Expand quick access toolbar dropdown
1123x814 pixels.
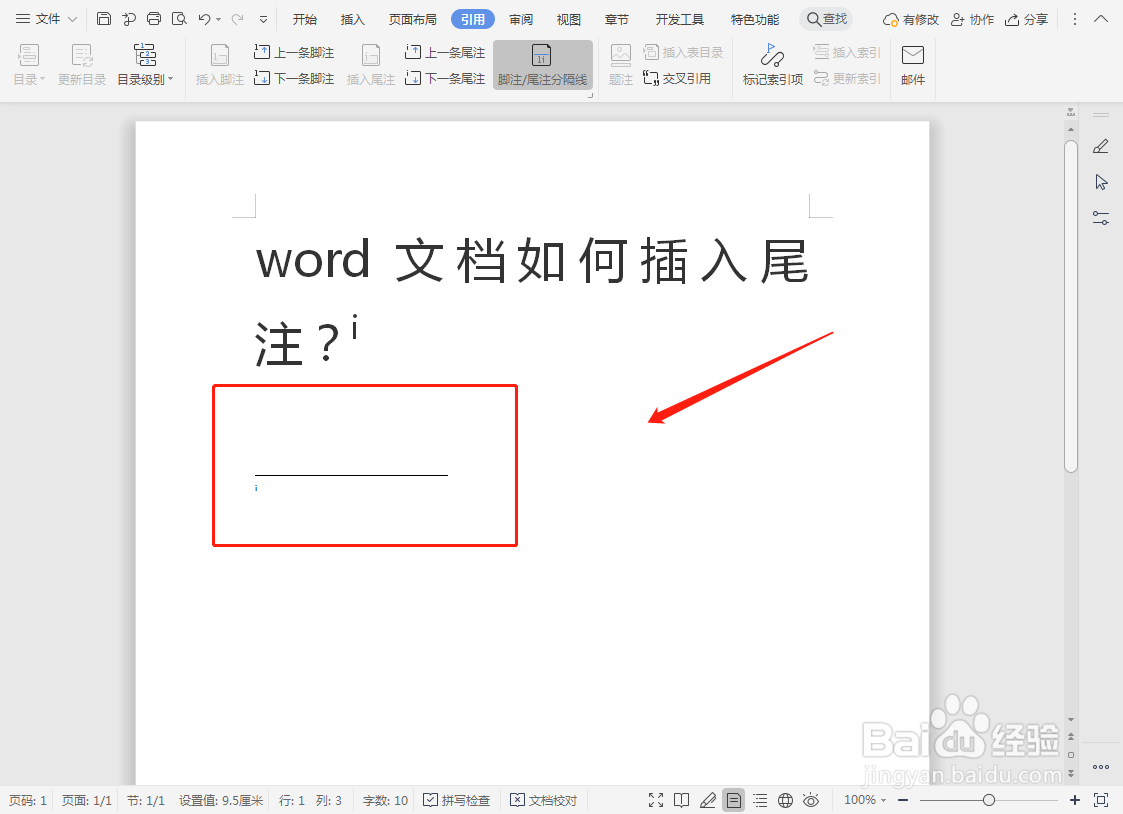click(264, 19)
